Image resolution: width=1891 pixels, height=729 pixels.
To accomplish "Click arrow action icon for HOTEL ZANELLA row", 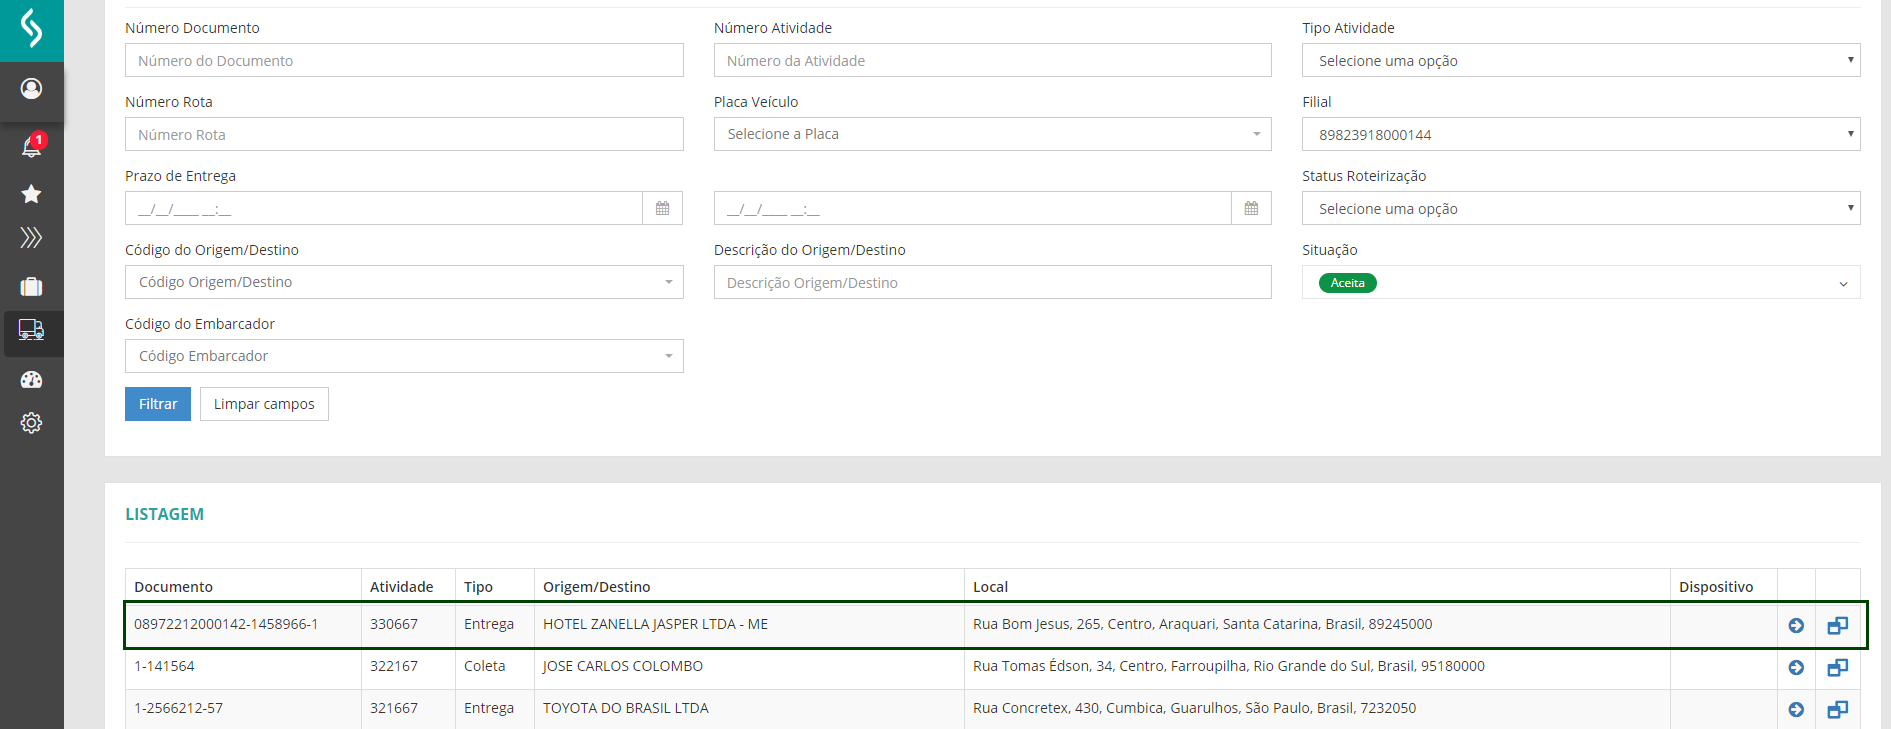I will coord(1796,625).
